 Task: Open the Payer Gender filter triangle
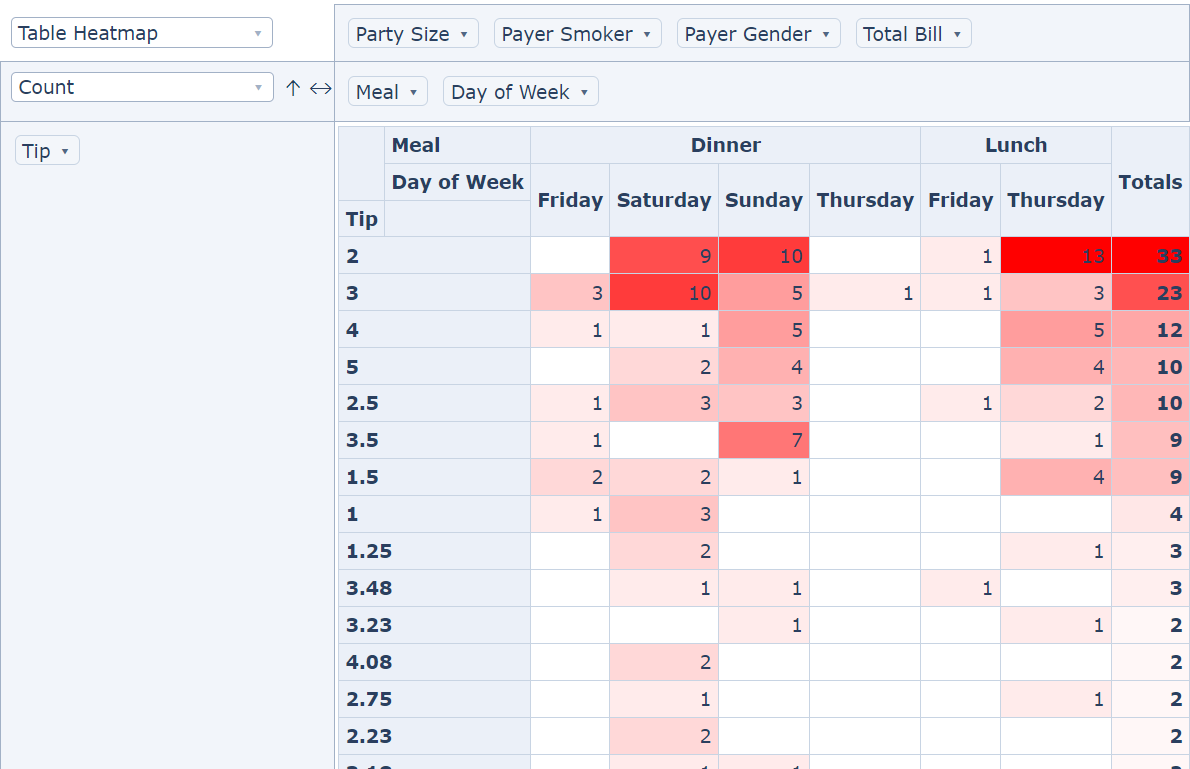click(826, 35)
